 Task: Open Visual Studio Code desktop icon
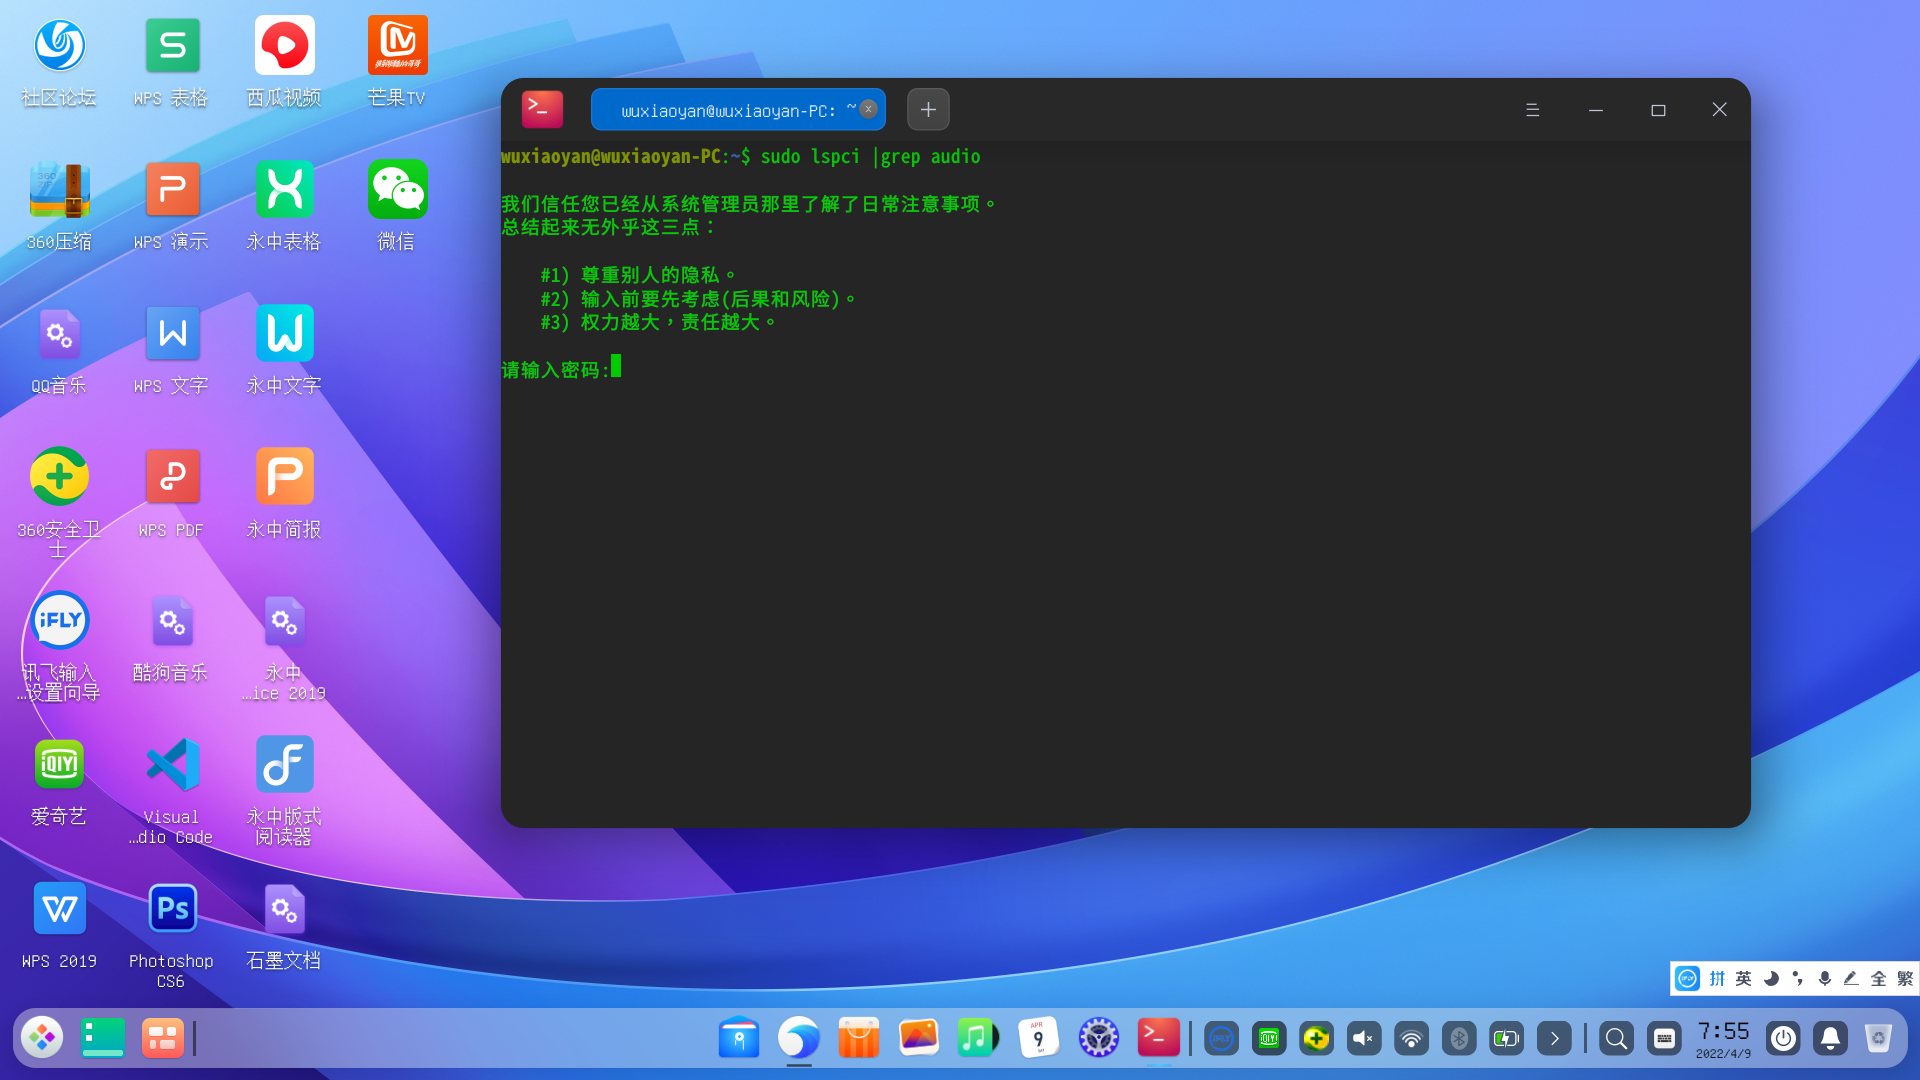(x=171, y=765)
